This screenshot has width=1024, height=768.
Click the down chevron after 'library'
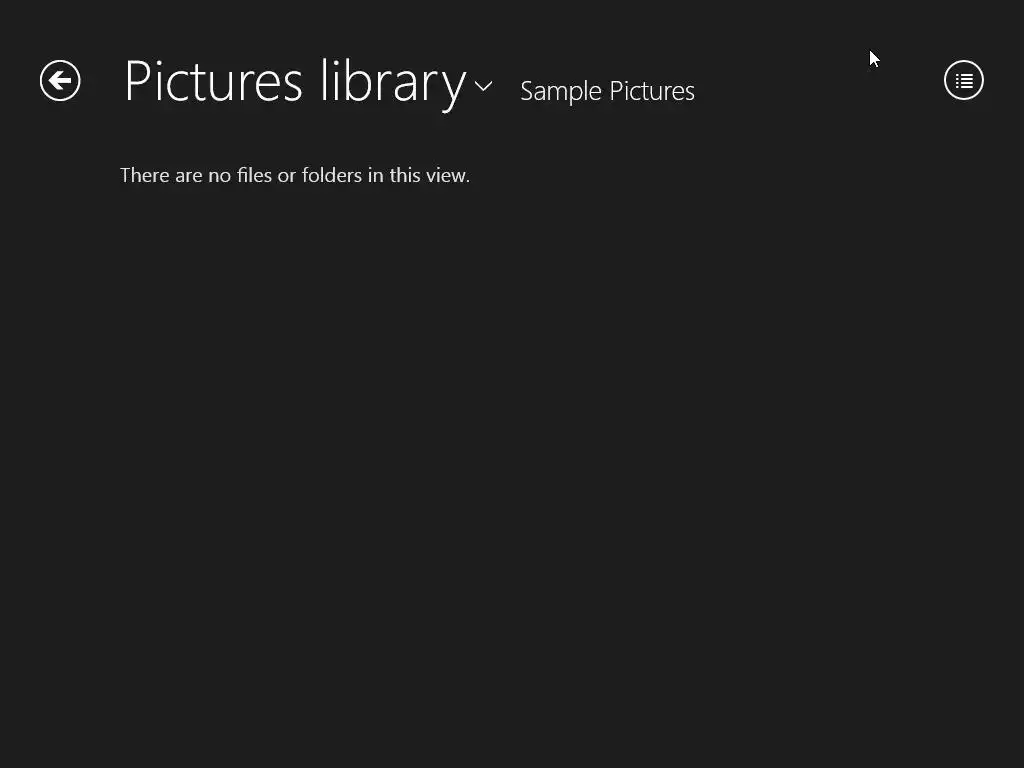tap(483, 86)
